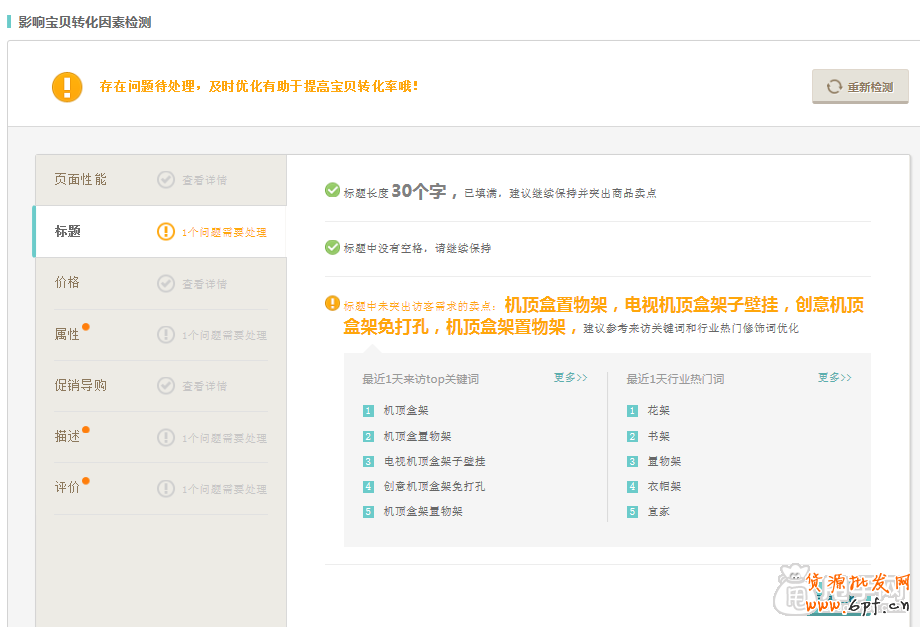Click keyword 机顶盒架 ranked first

click(406, 411)
